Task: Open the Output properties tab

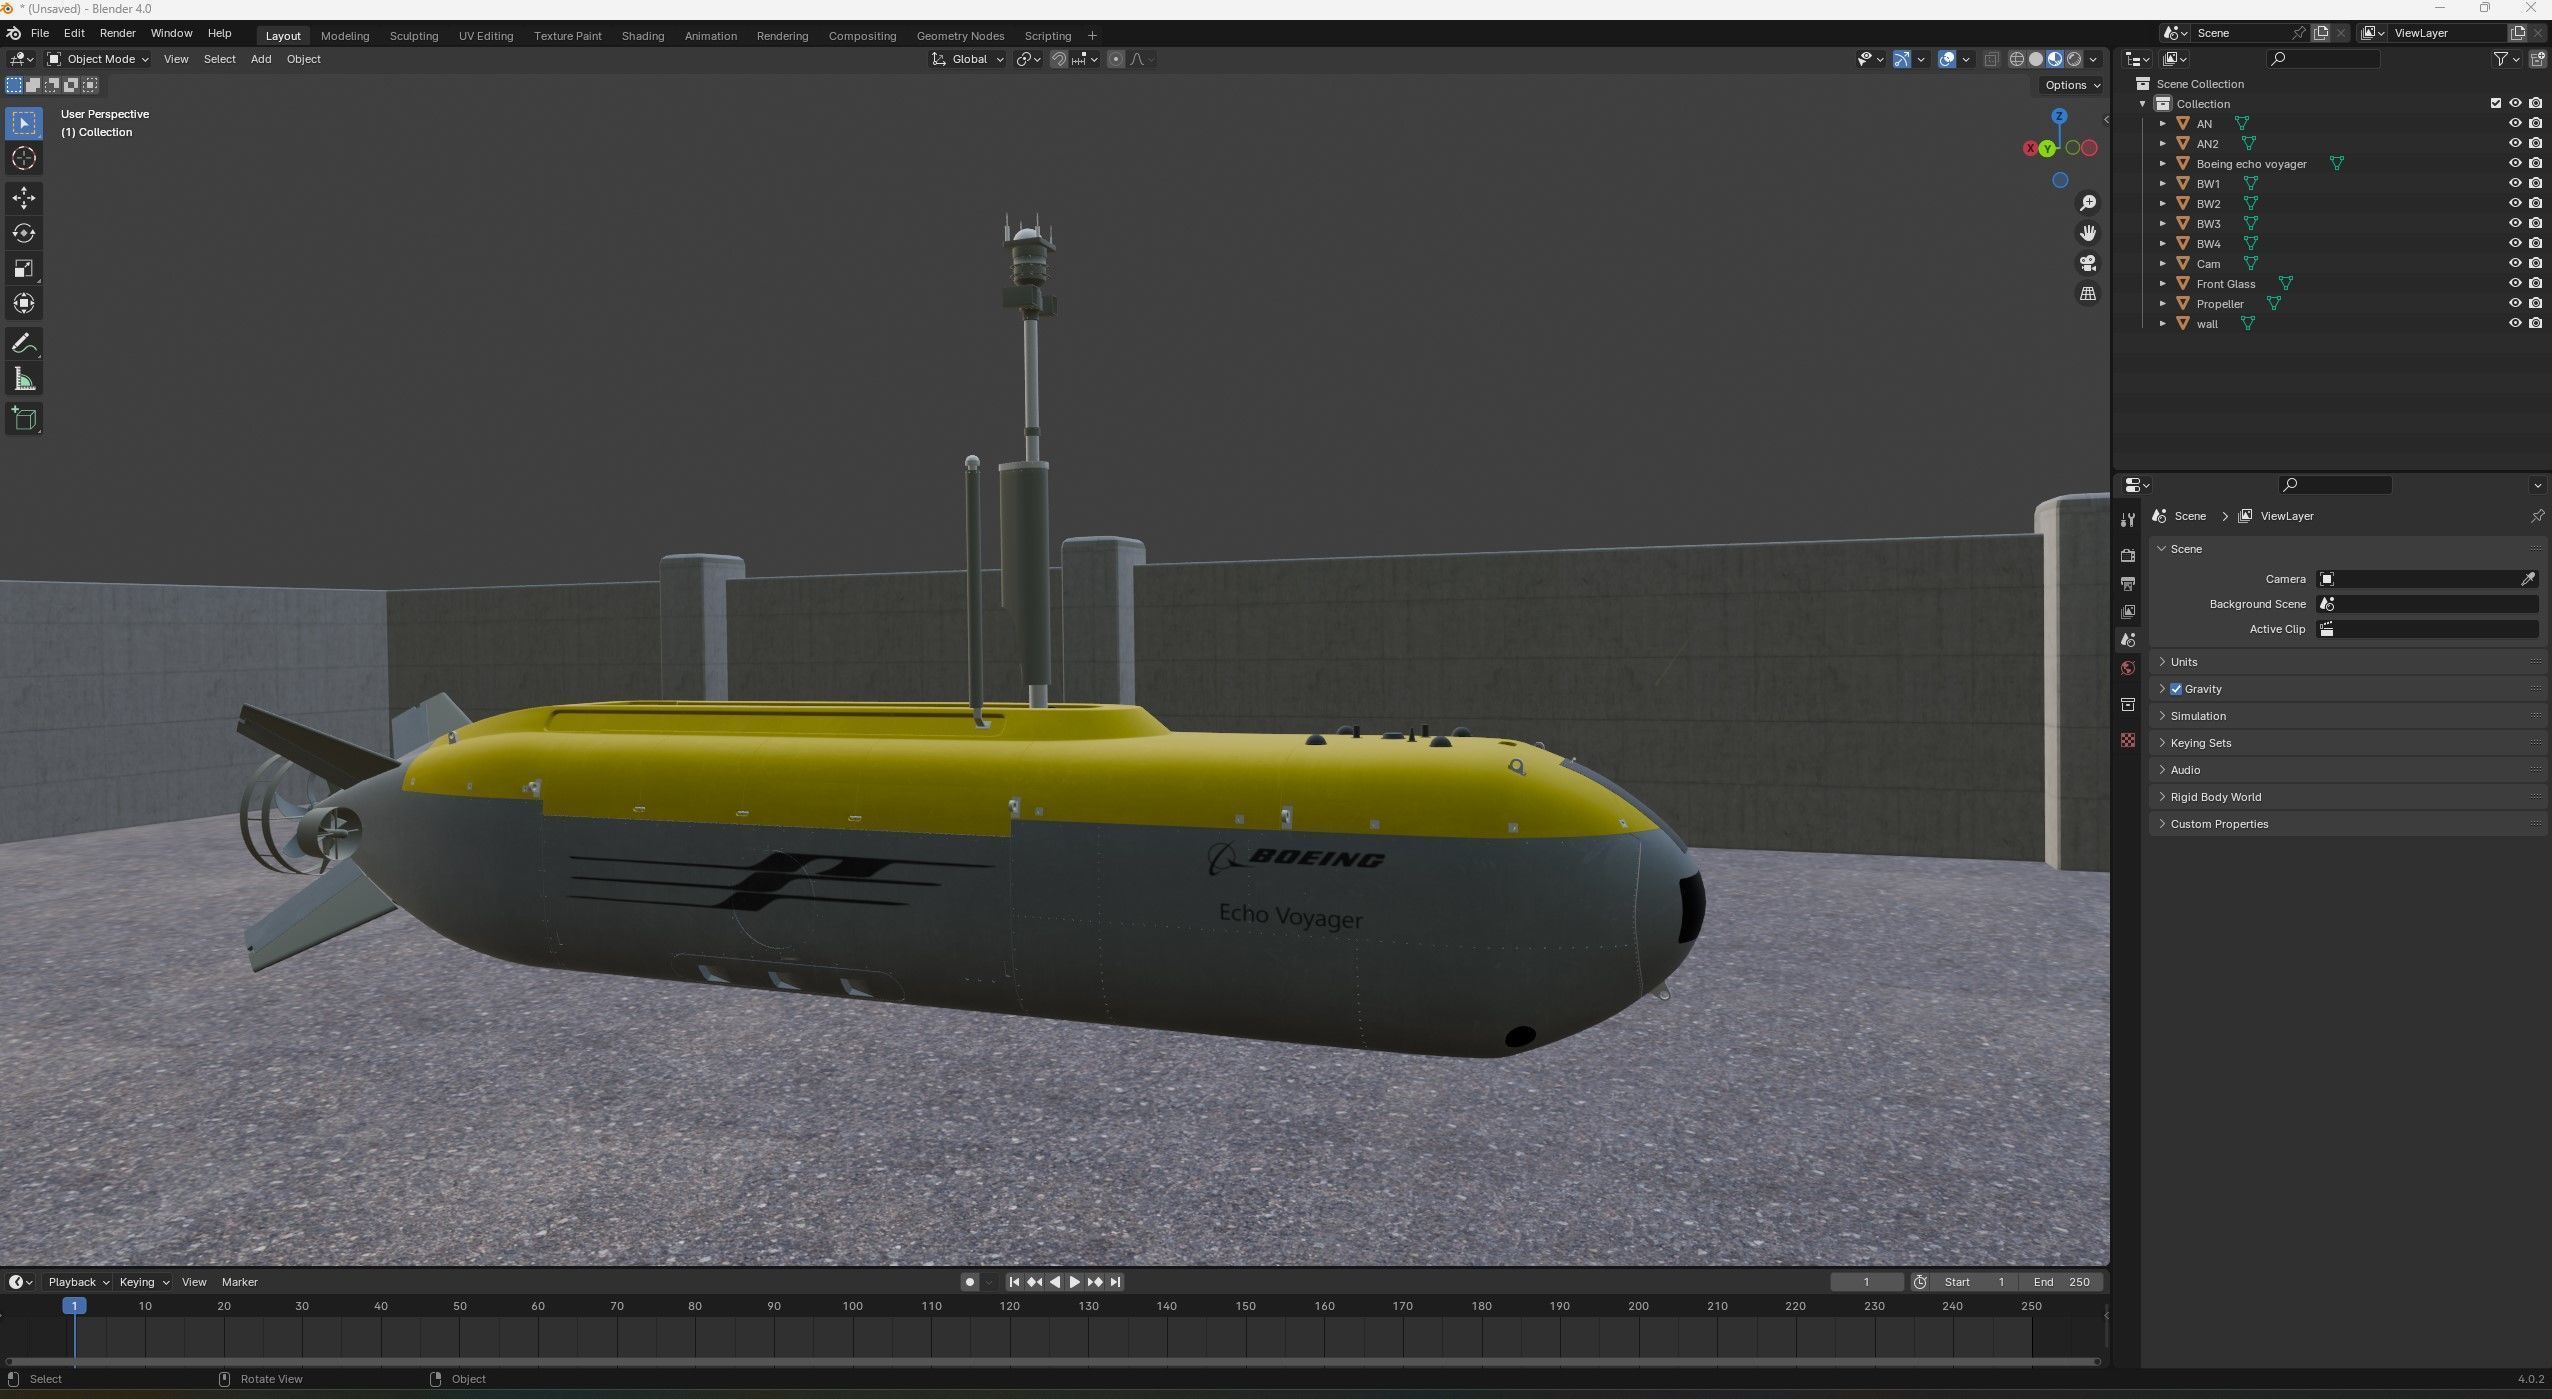Action: [x=2128, y=583]
